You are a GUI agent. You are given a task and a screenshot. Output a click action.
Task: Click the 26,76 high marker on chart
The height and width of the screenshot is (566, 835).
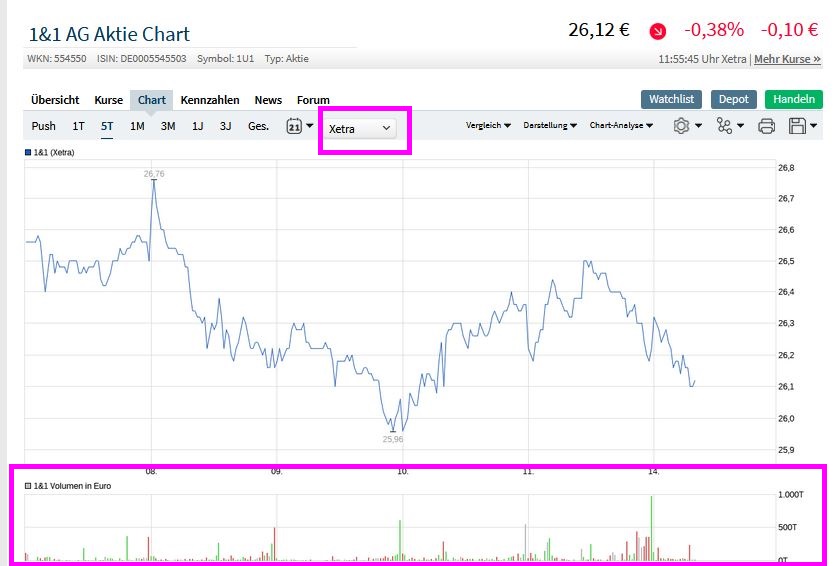154,174
